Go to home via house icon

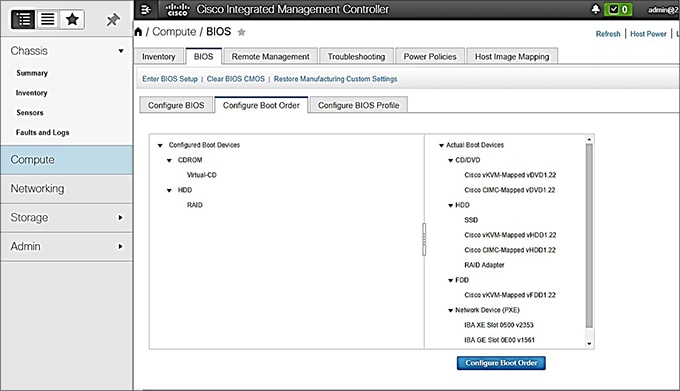click(x=138, y=32)
